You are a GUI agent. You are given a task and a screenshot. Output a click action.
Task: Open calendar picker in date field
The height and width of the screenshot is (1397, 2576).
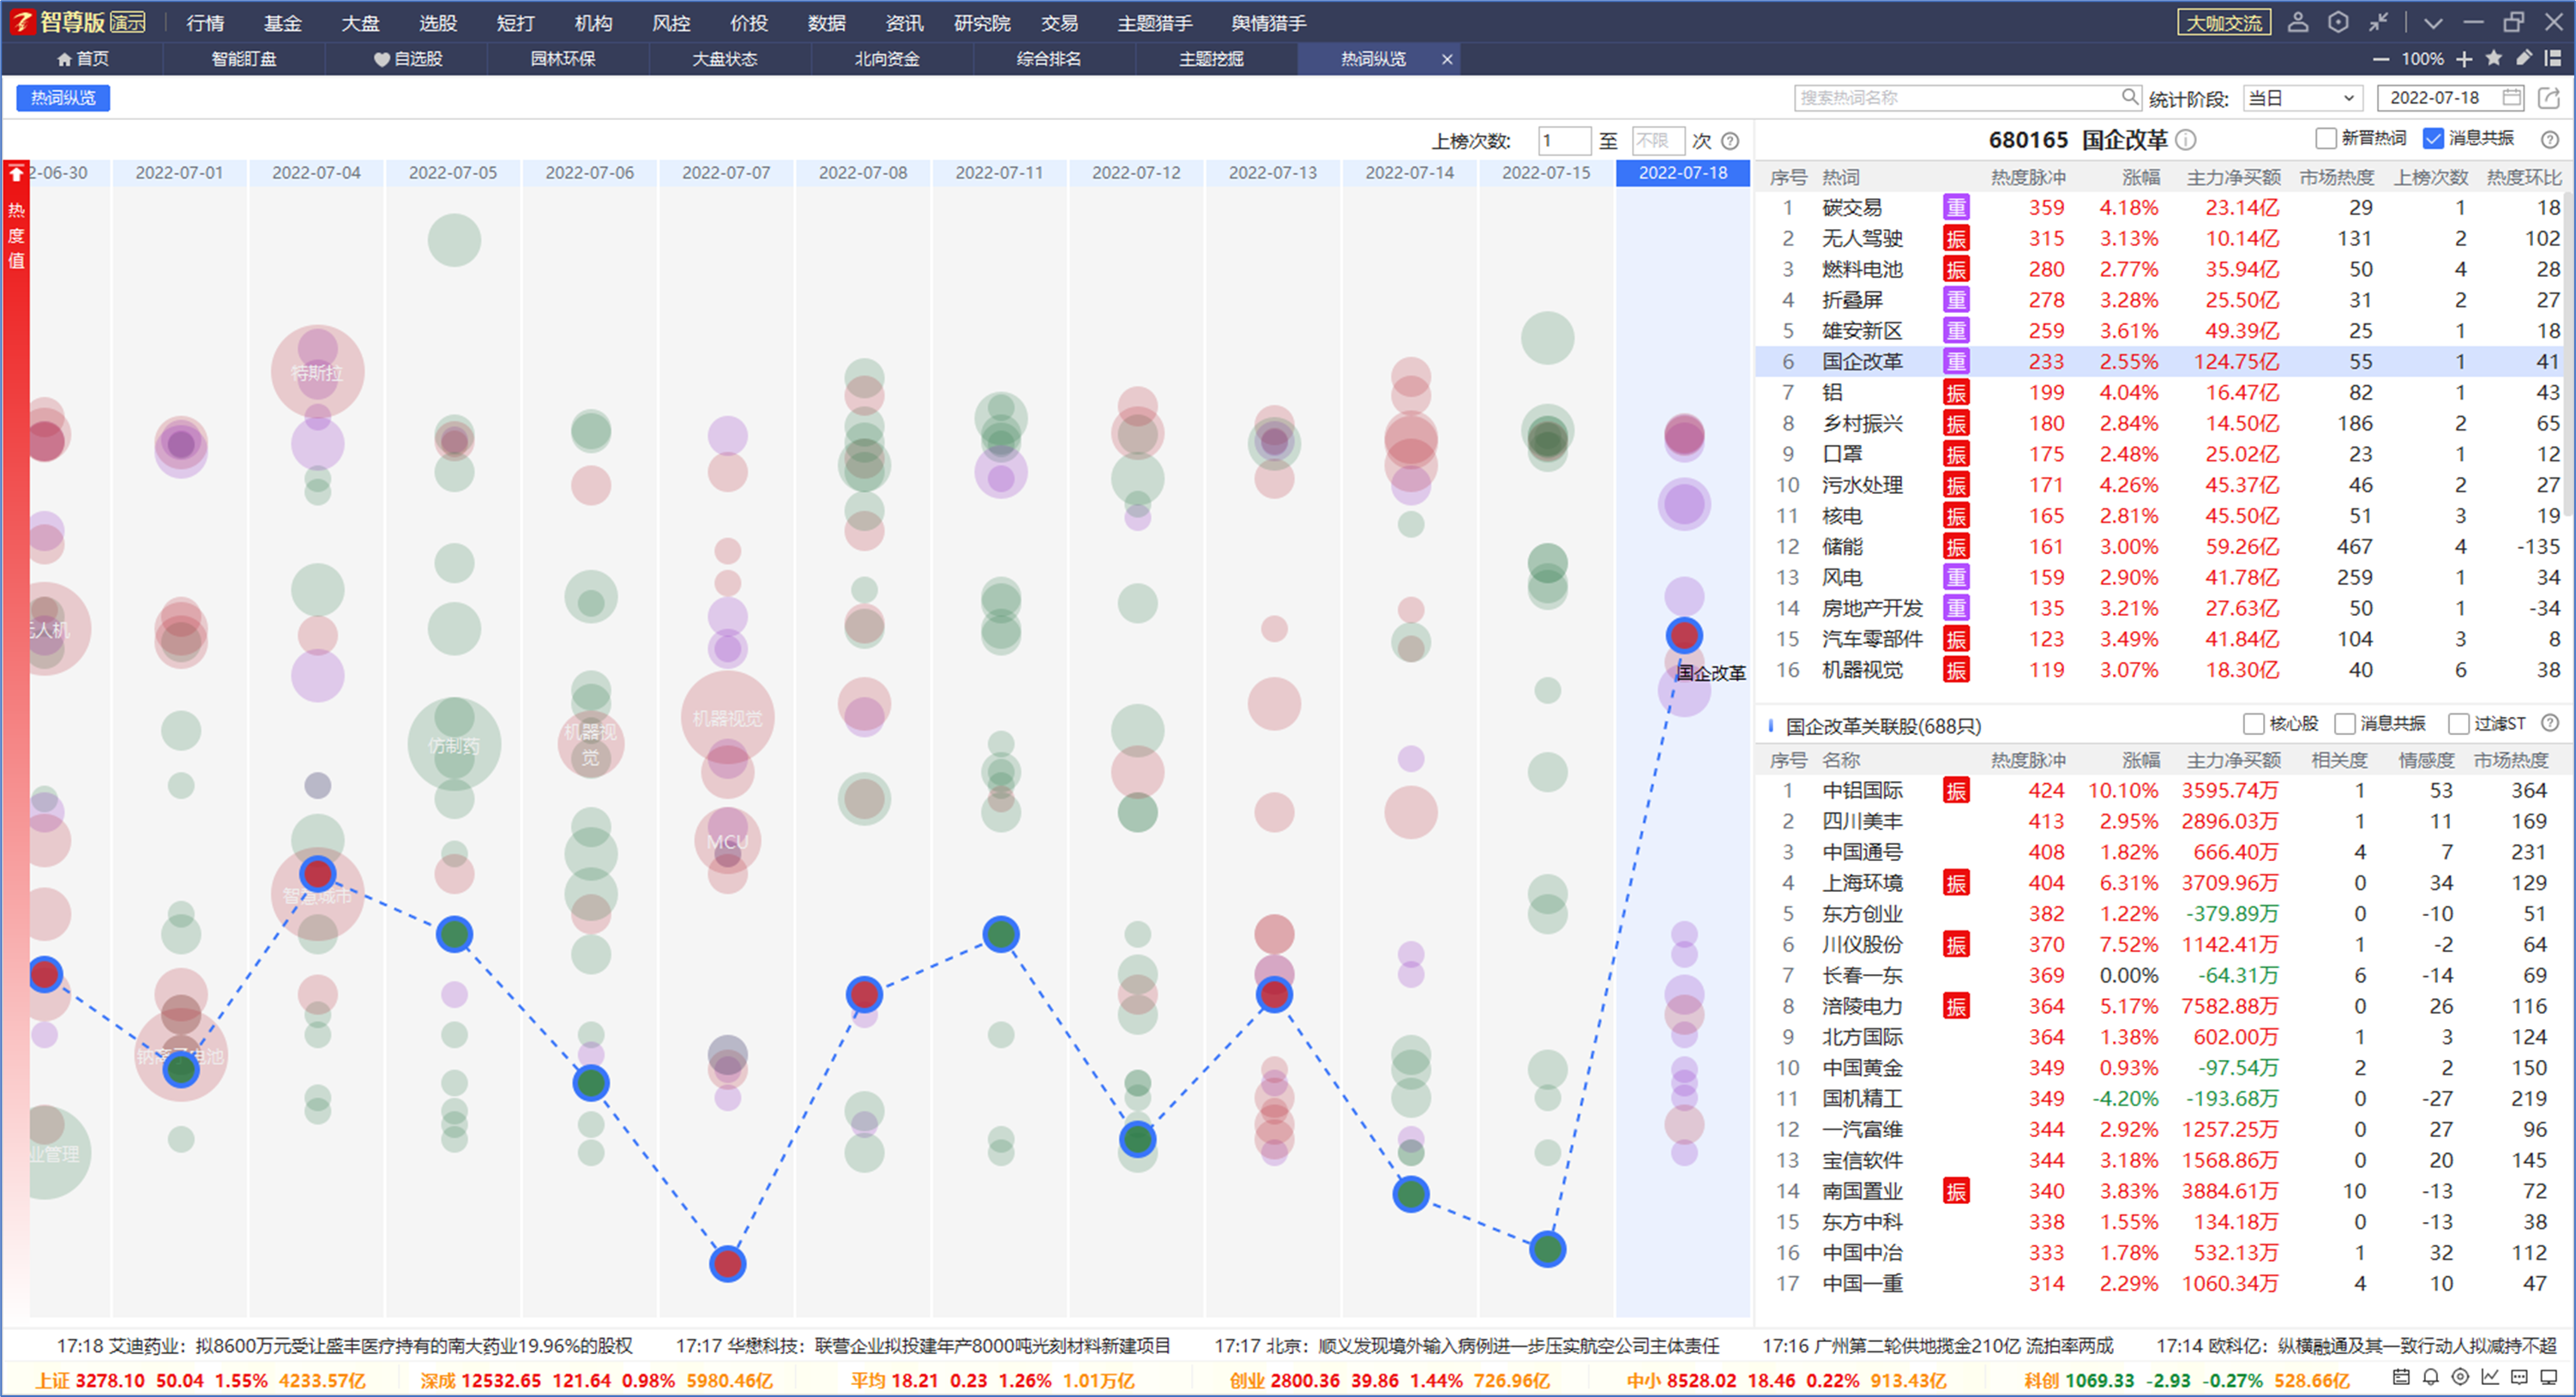[2511, 97]
